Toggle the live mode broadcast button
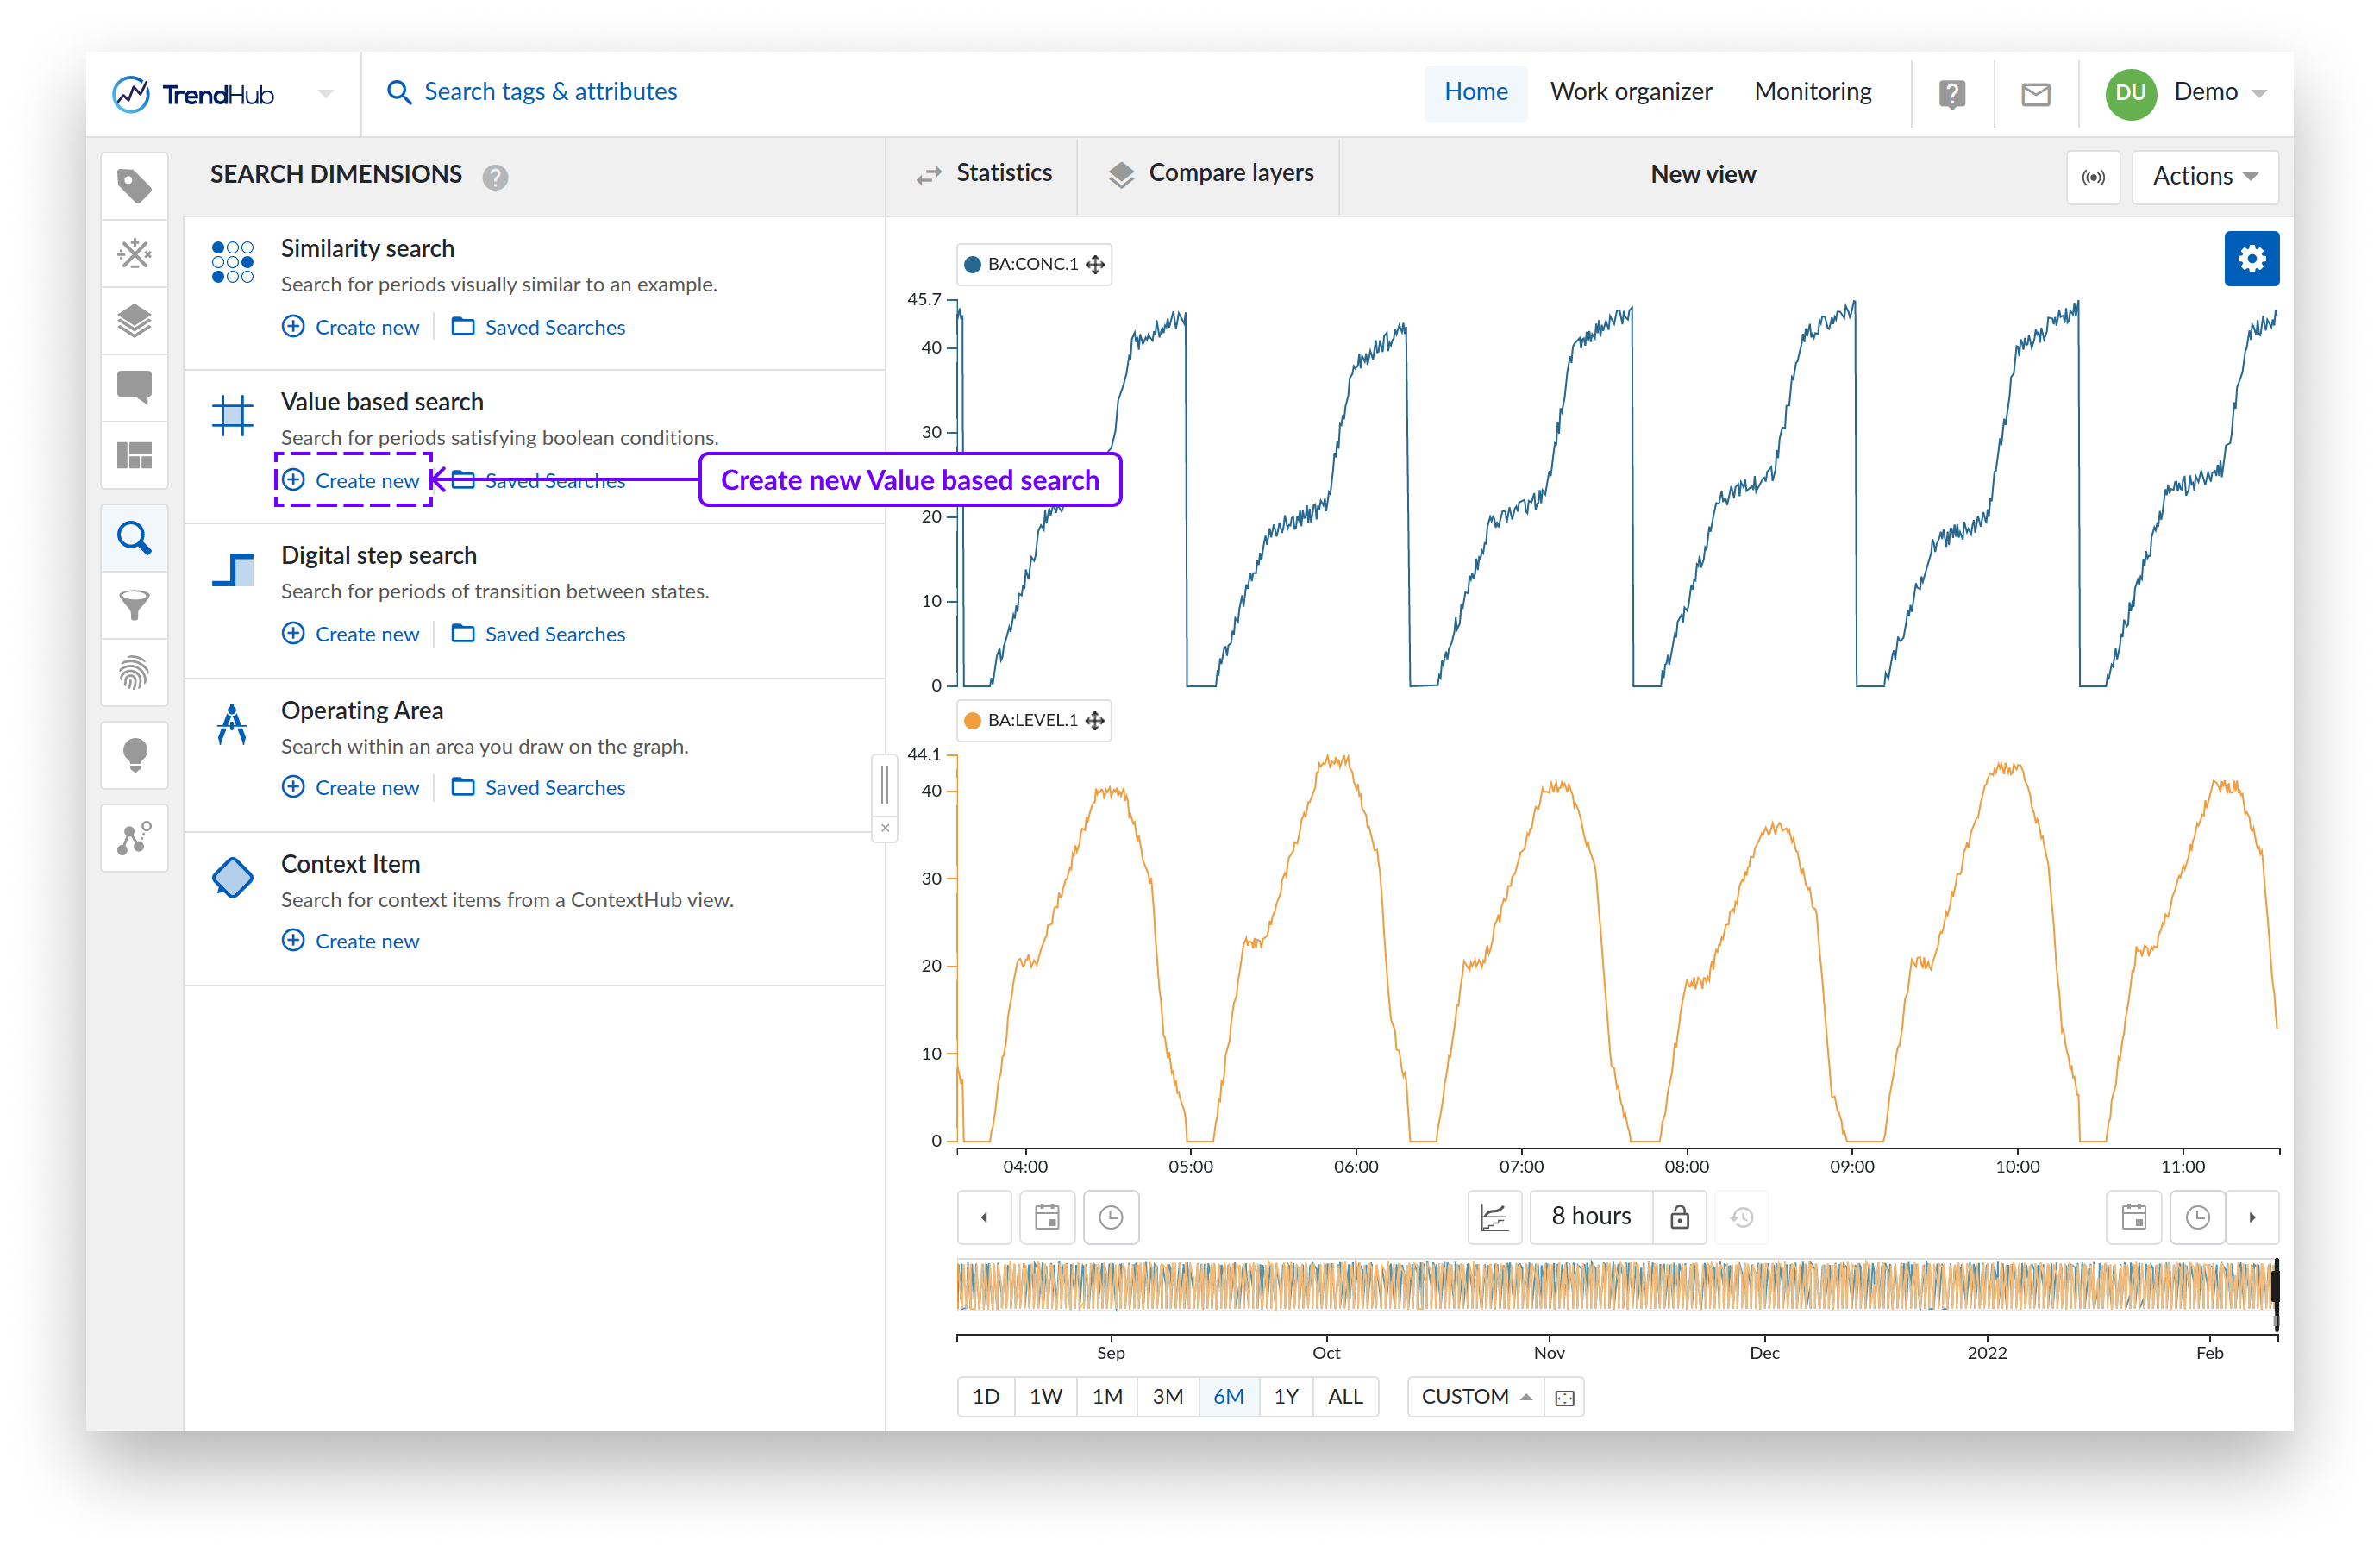This screenshot has height=1552, width=2380. [x=2092, y=177]
